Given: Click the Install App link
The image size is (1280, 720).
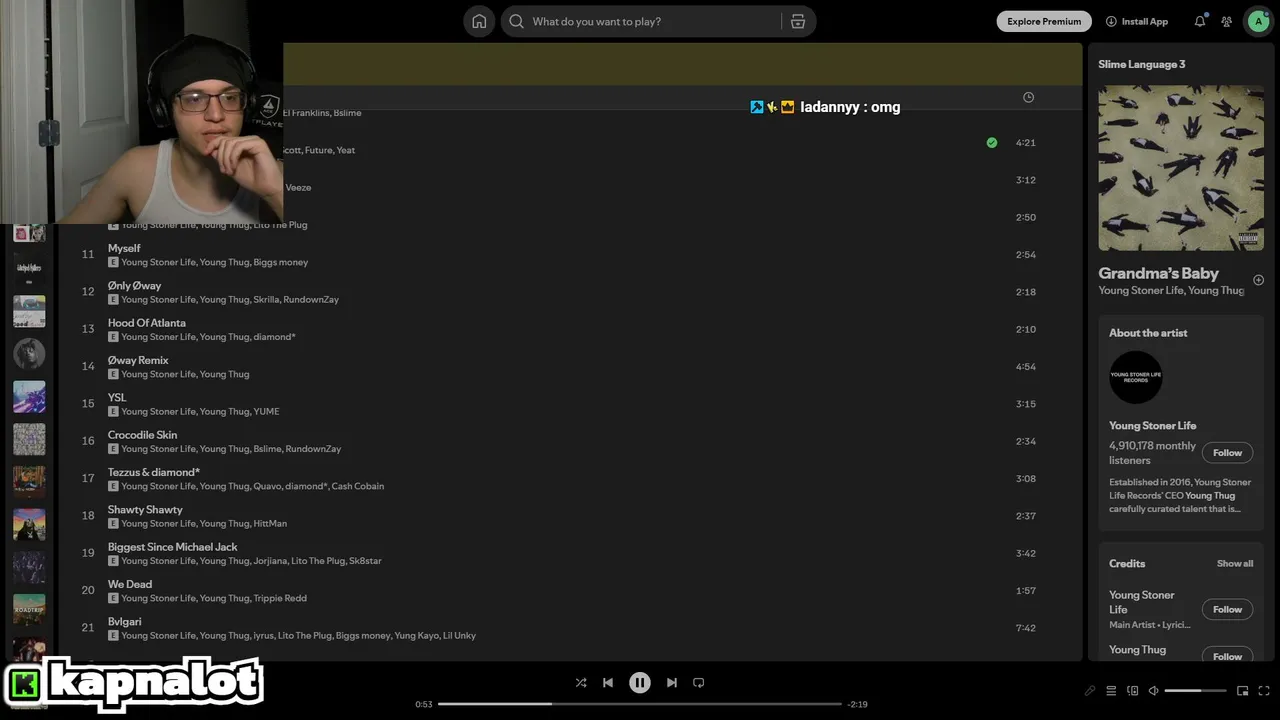Looking at the screenshot, I should (x=1137, y=21).
